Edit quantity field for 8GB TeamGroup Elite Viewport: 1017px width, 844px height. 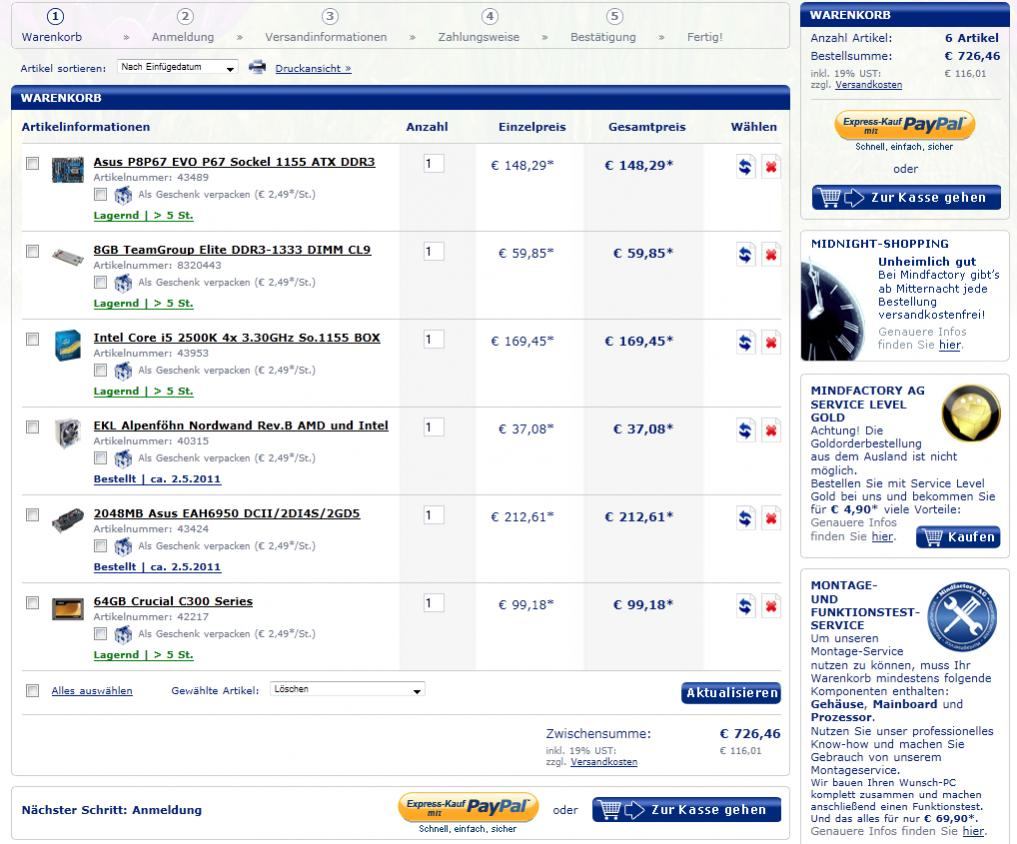[433, 251]
